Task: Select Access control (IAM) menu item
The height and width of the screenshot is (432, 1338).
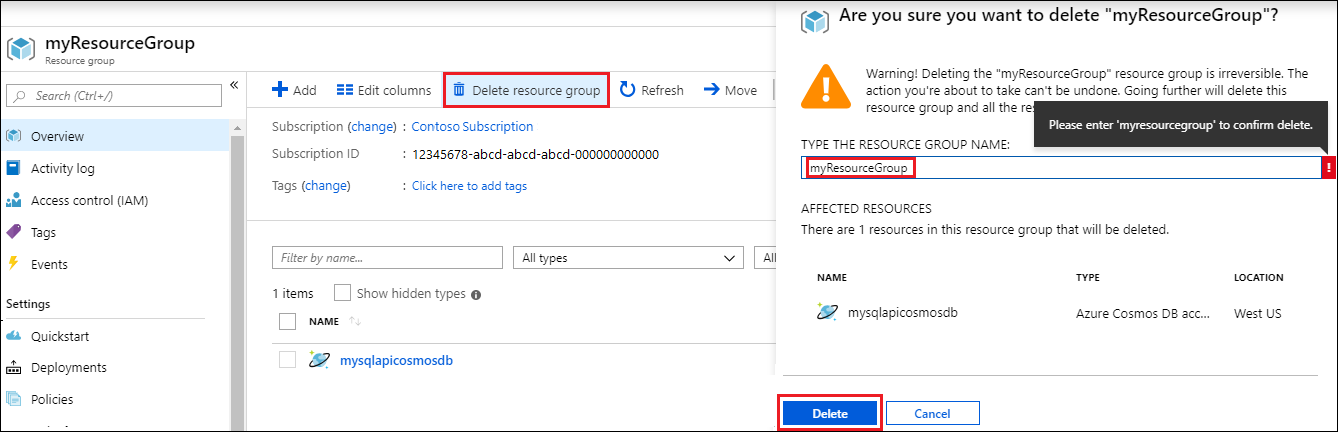Action: [89, 200]
